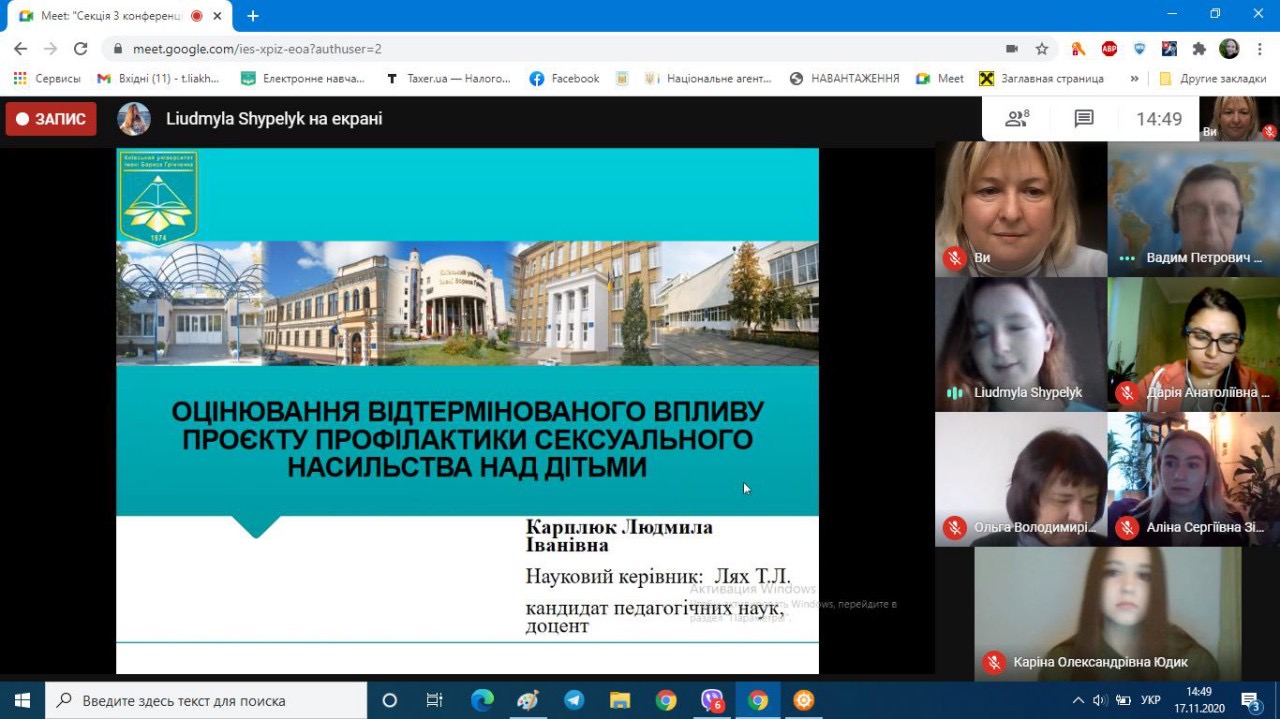Open the Meet participants list
Image resolution: width=1280 pixels, height=719 pixels.
(x=1017, y=119)
